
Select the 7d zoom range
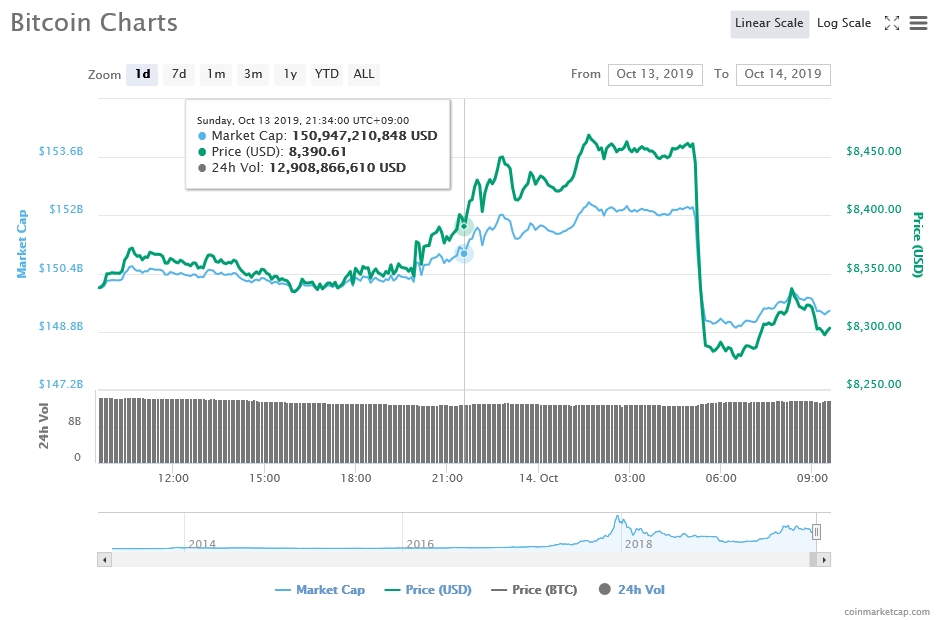tap(179, 74)
